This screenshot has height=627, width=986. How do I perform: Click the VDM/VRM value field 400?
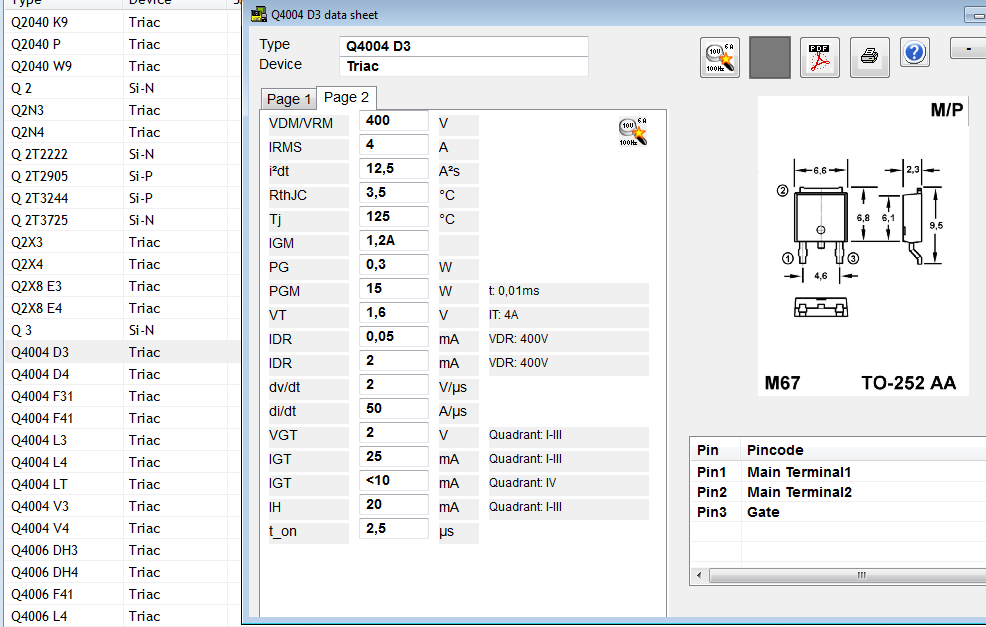point(394,121)
